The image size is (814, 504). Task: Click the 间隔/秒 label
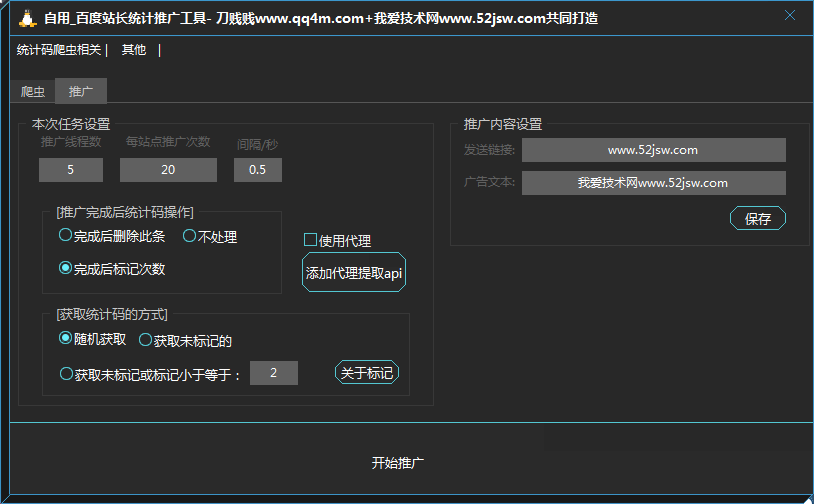coord(257,144)
